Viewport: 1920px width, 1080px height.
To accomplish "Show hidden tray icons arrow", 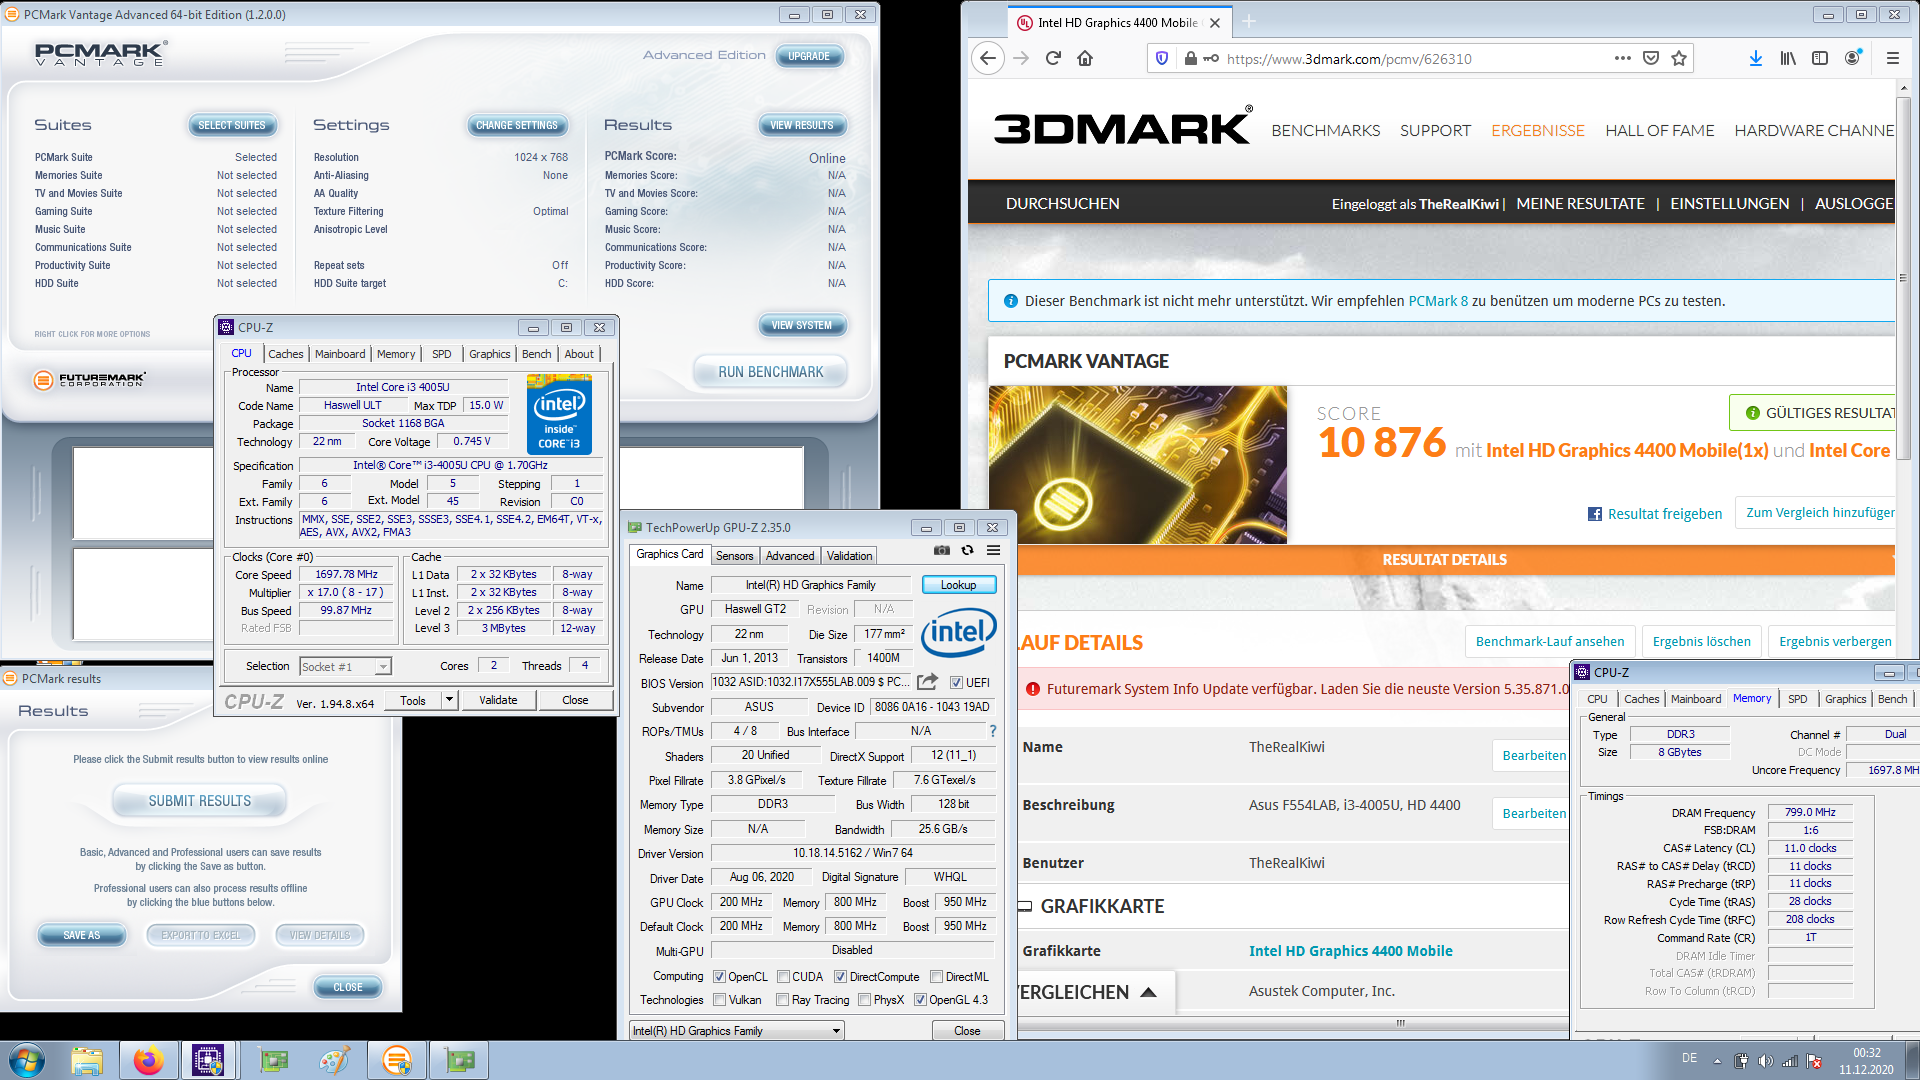I will tap(1717, 1061).
